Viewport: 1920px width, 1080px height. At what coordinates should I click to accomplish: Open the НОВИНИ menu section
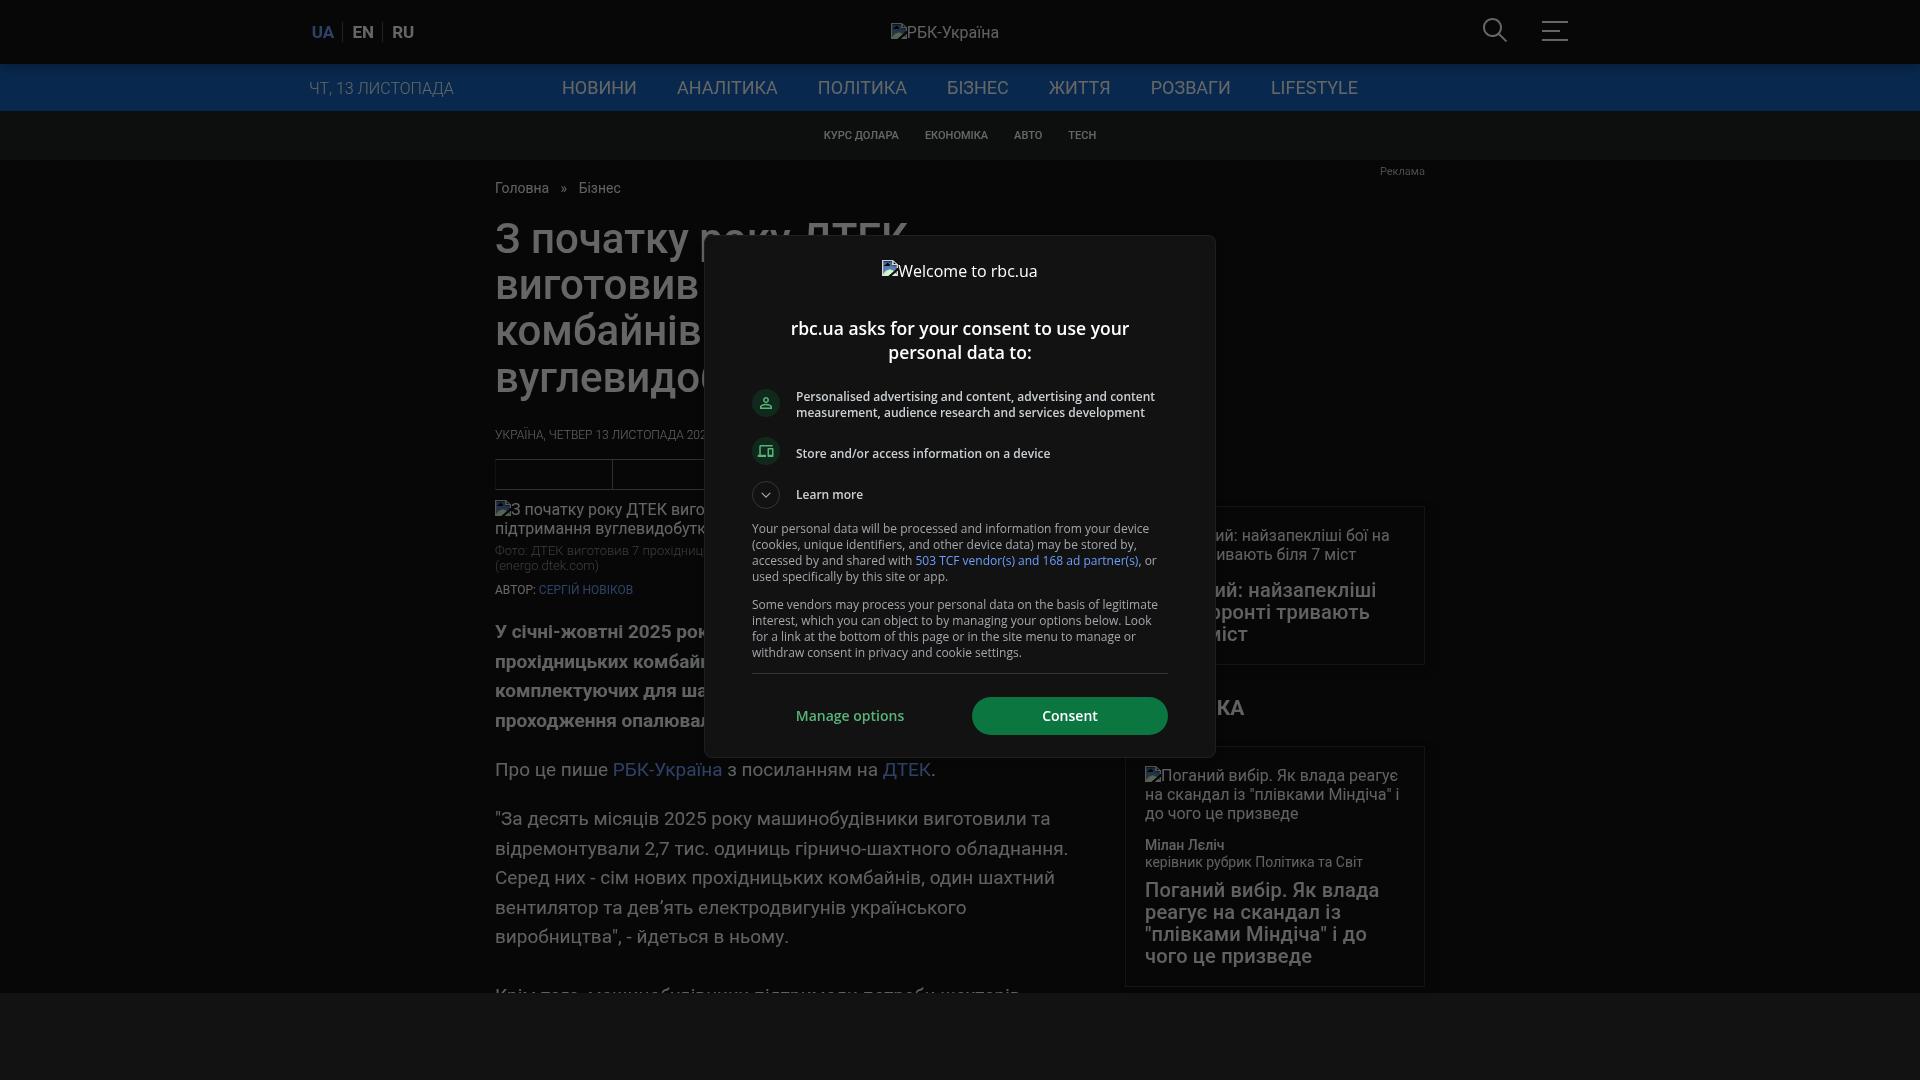coord(599,88)
